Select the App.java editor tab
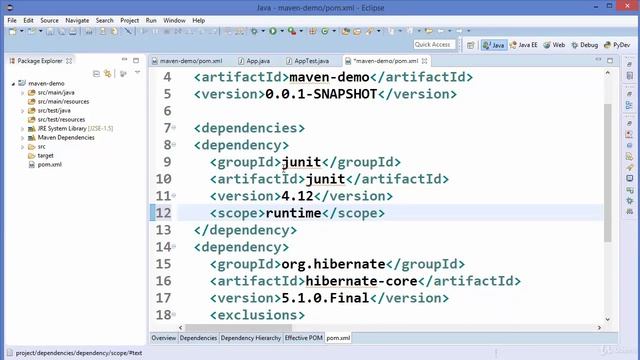 (254, 61)
